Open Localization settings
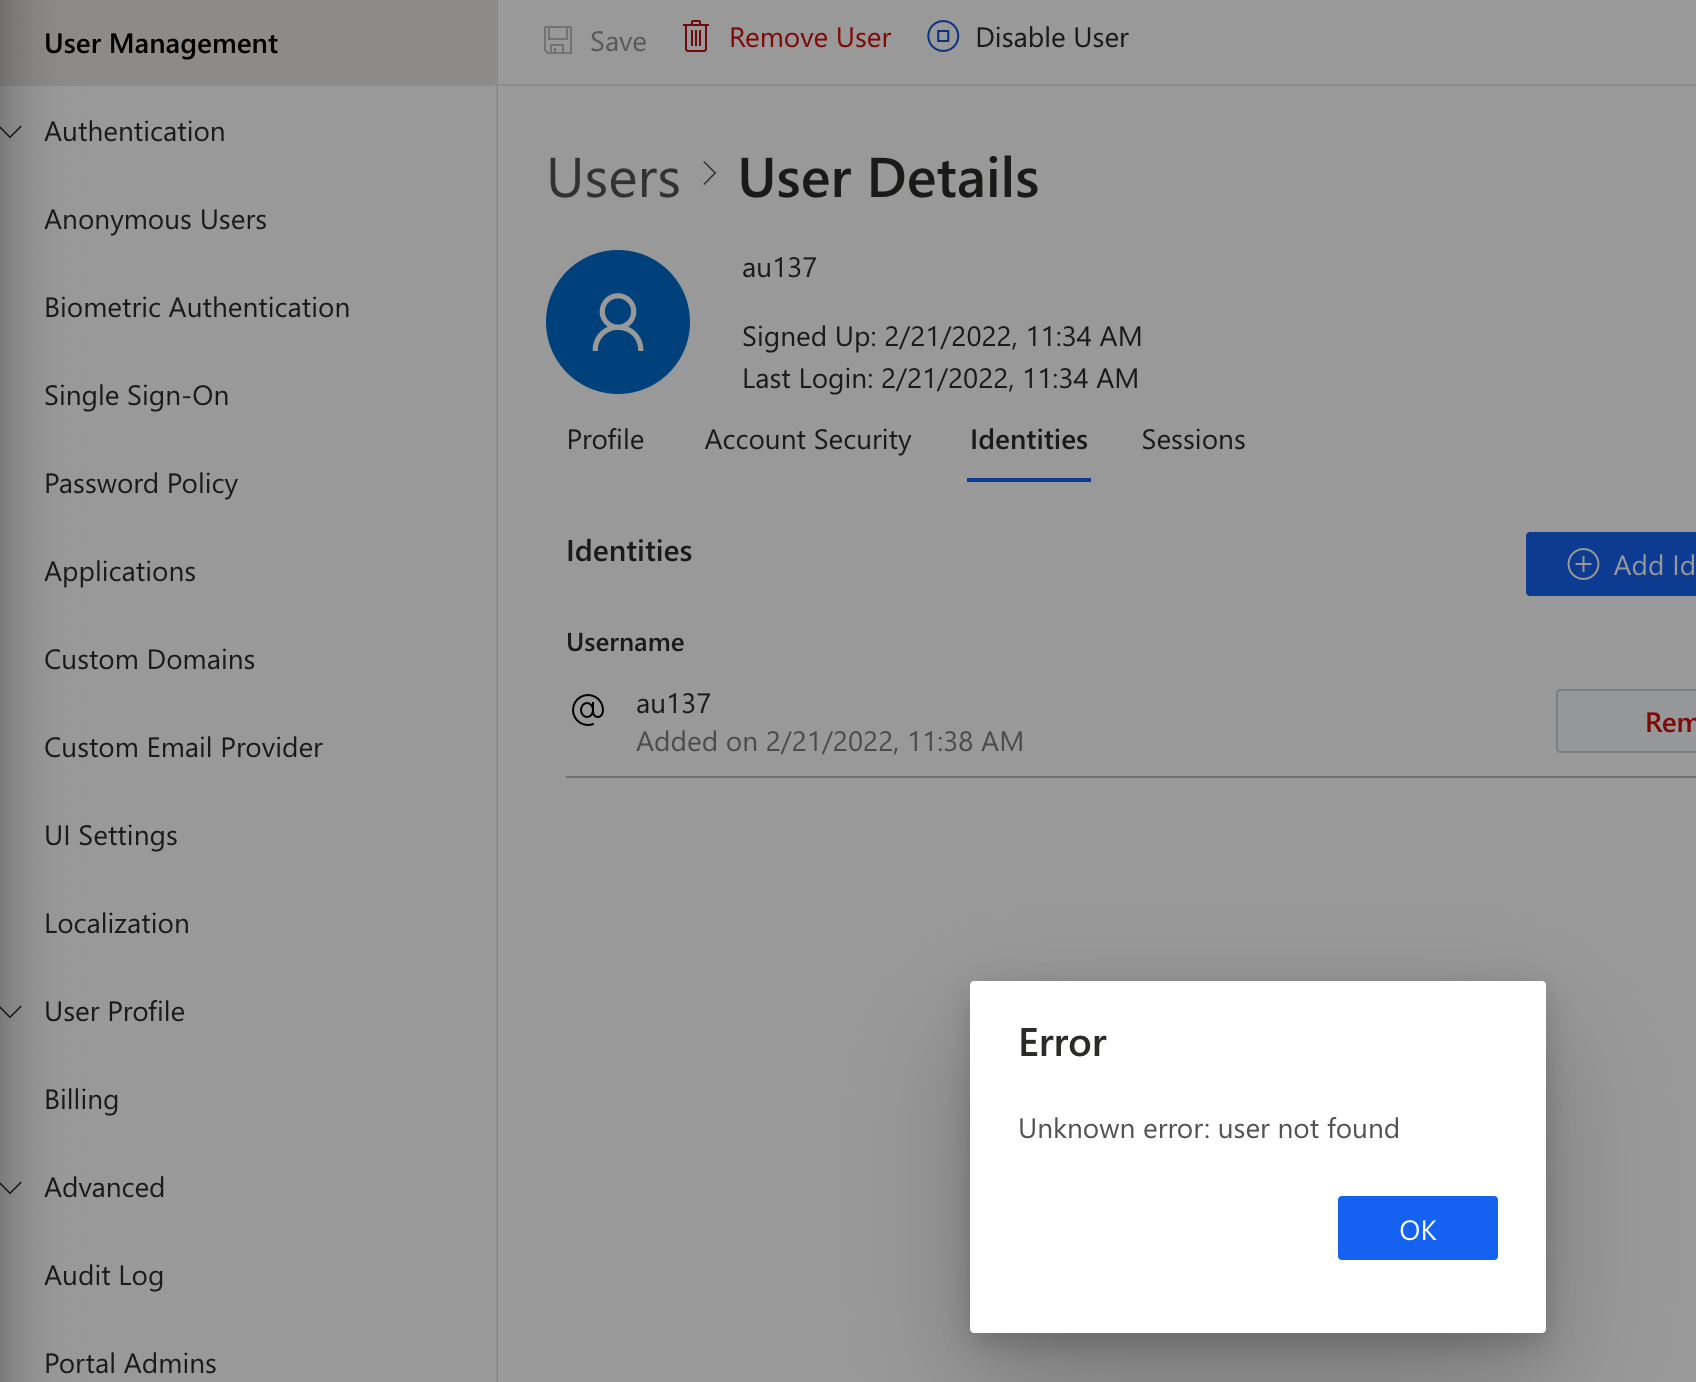Screen dimensions: 1696x1382 [117, 923]
